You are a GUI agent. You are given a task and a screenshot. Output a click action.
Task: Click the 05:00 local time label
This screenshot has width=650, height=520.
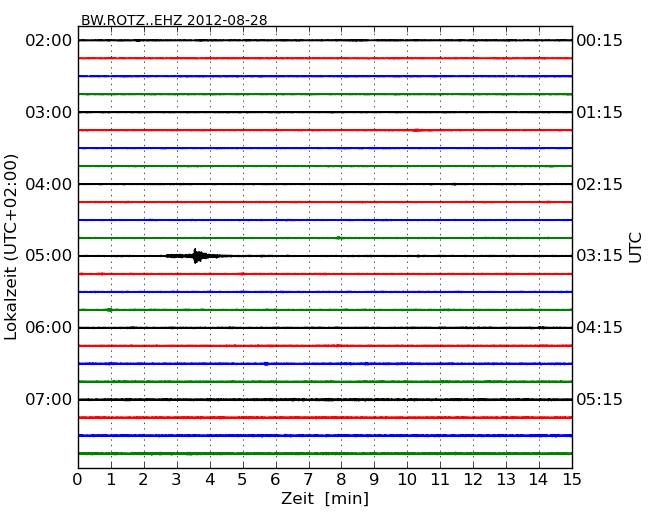[x=49, y=256]
